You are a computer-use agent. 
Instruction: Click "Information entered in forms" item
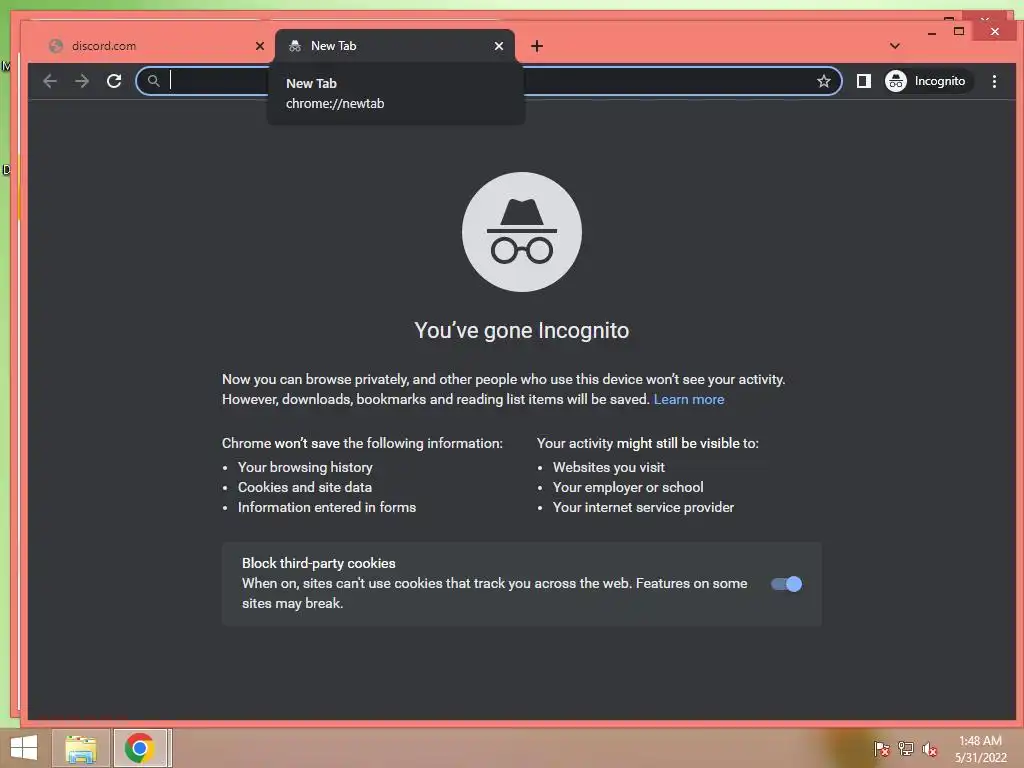327,507
